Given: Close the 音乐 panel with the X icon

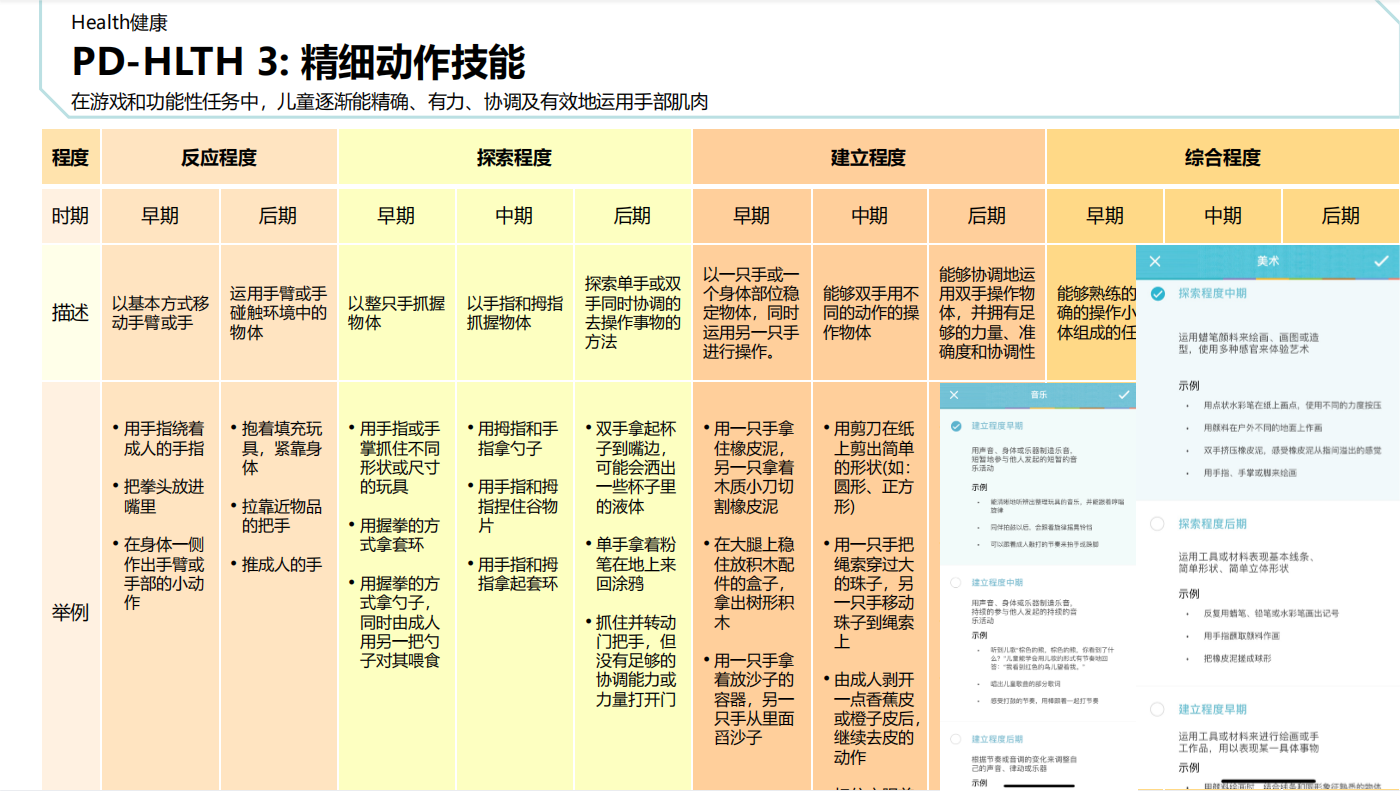Looking at the screenshot, I should click(x=954, y=395).
